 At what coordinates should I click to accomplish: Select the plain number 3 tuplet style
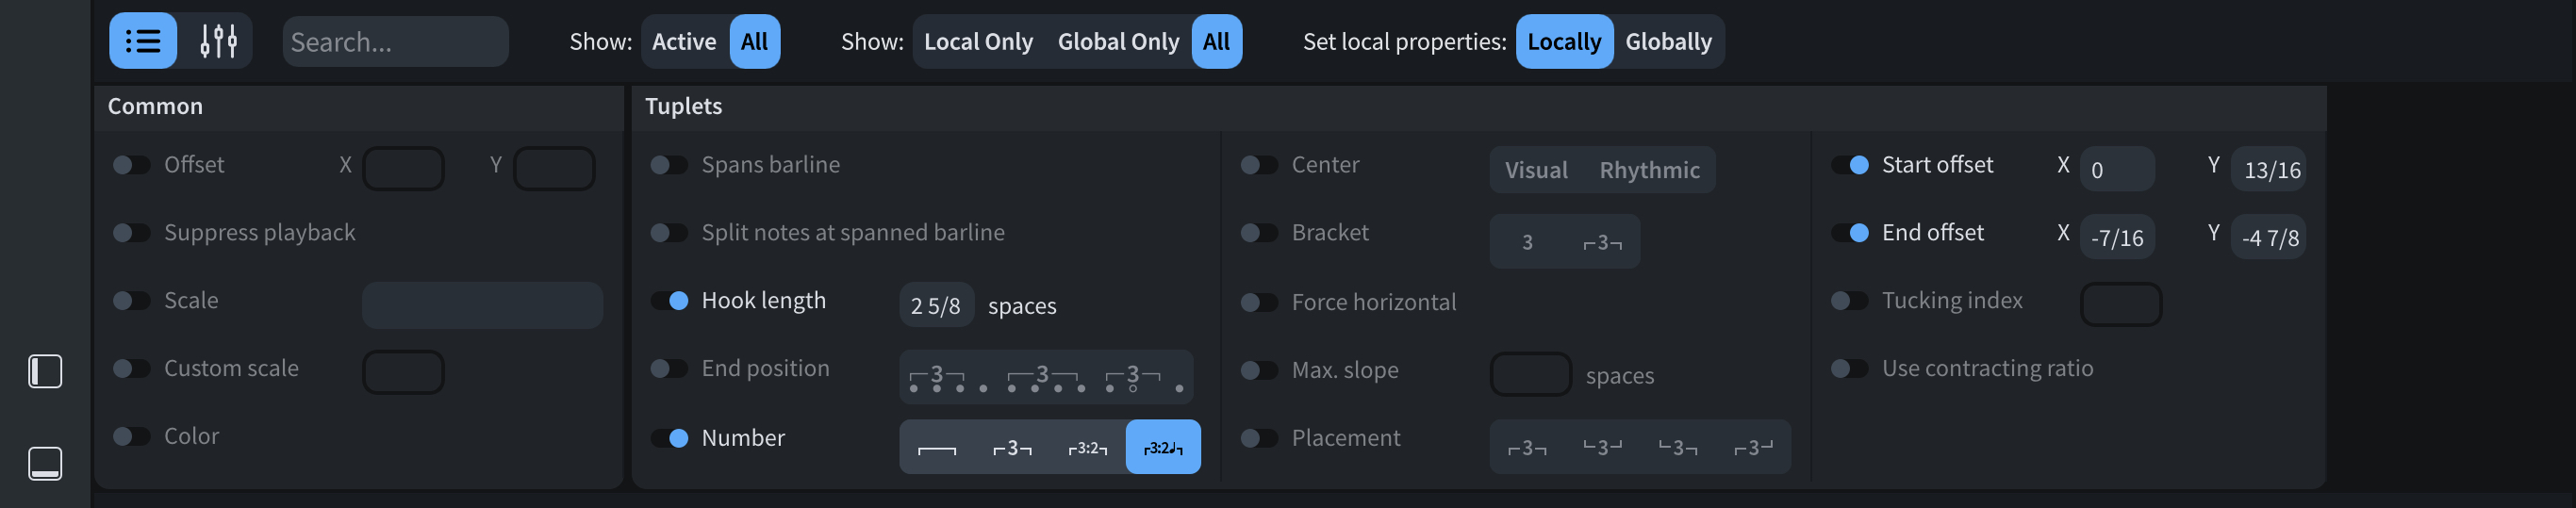(x=1012, y=447)
